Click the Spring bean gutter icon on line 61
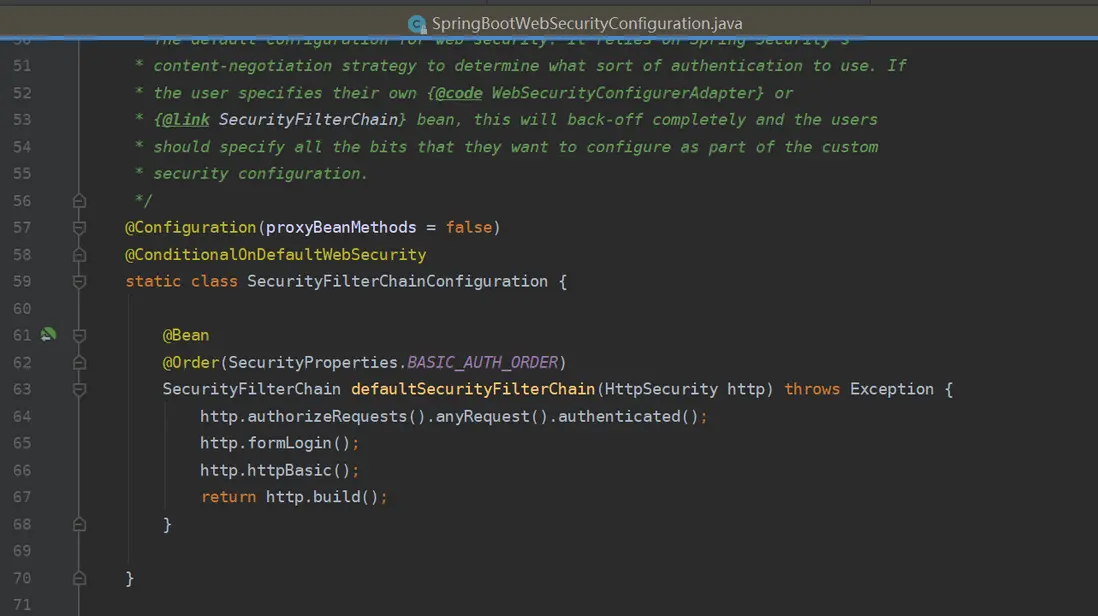The width and height of the screenshot is (1098, 616). click(48, 335)
